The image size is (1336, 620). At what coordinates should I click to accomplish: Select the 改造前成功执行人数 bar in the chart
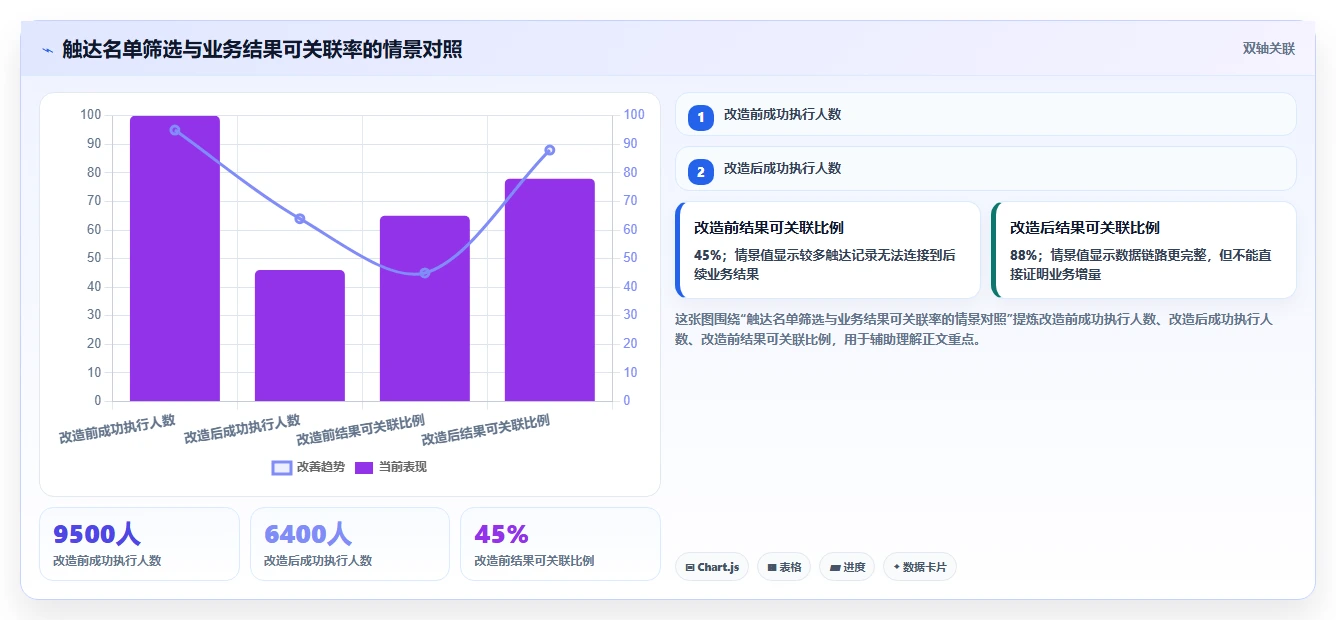(x=175, y=258)
